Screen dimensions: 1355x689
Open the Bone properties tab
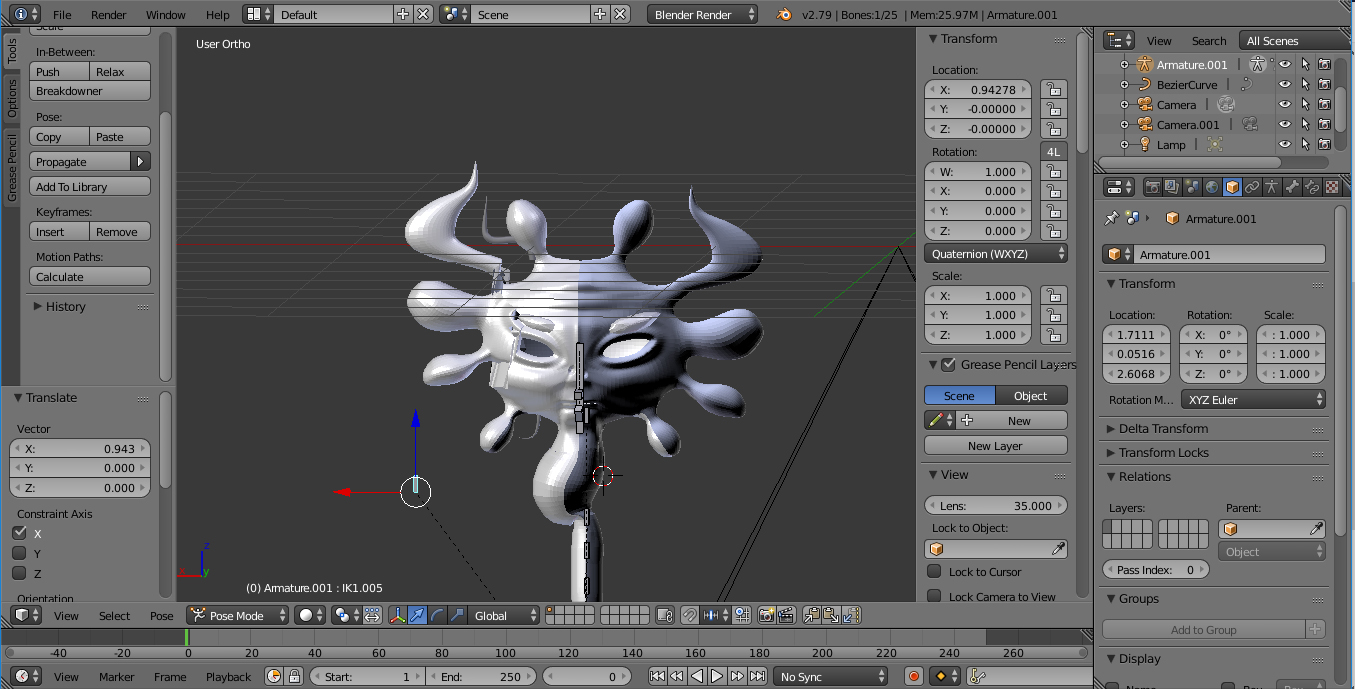pyautogui.click(x=1292, y=187)
